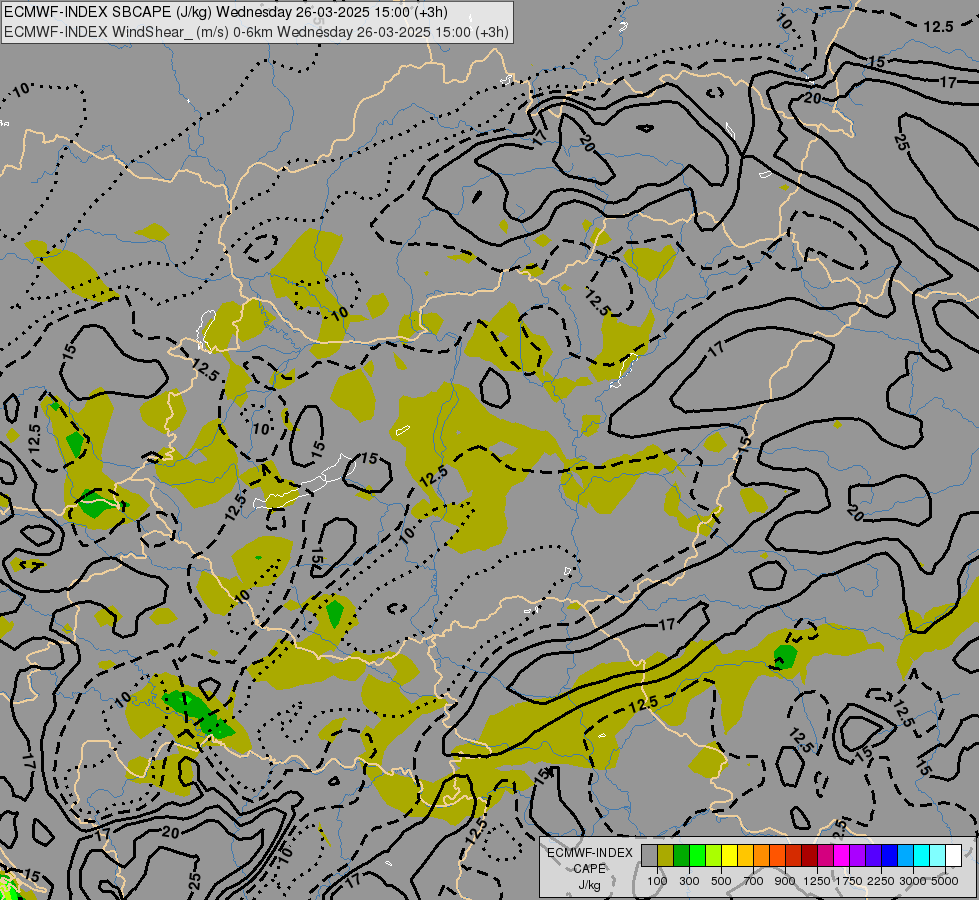Select the white swatch at legend end
979x900 pixels.
point(953,855)
